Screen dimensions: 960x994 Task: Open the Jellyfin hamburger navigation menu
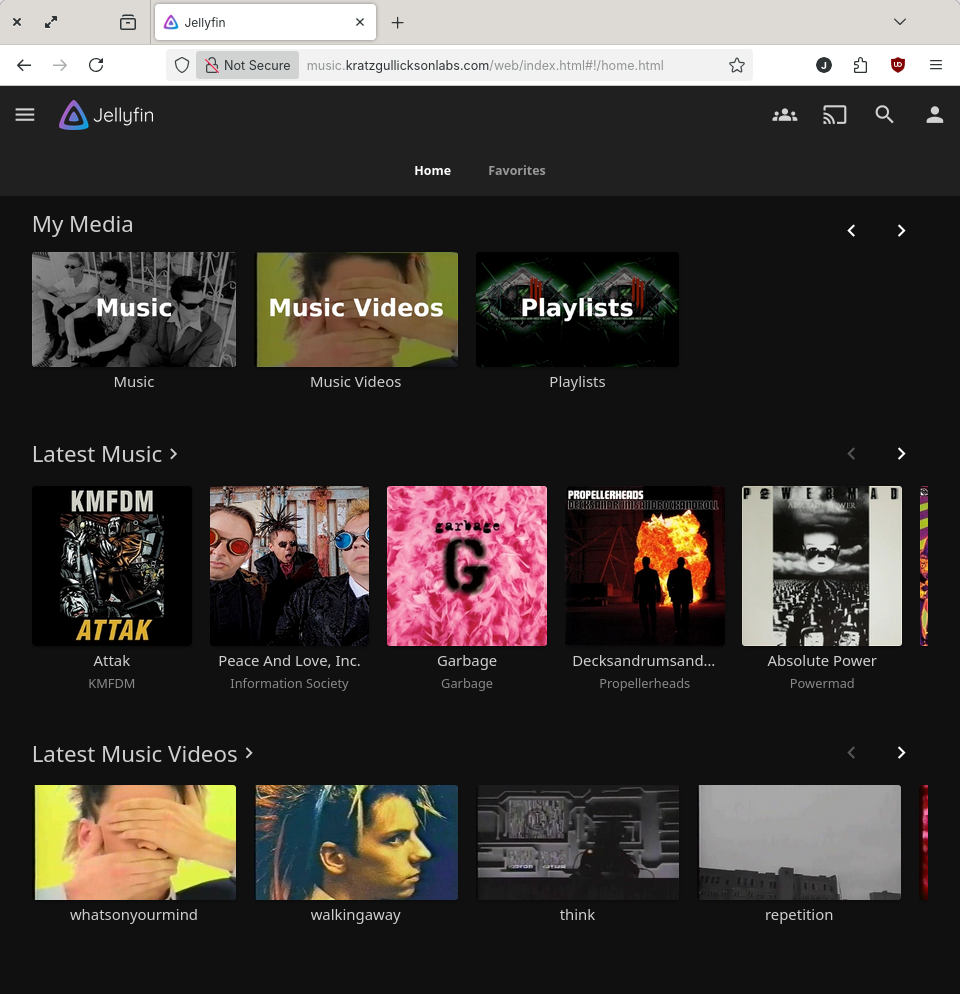[25, 115]
